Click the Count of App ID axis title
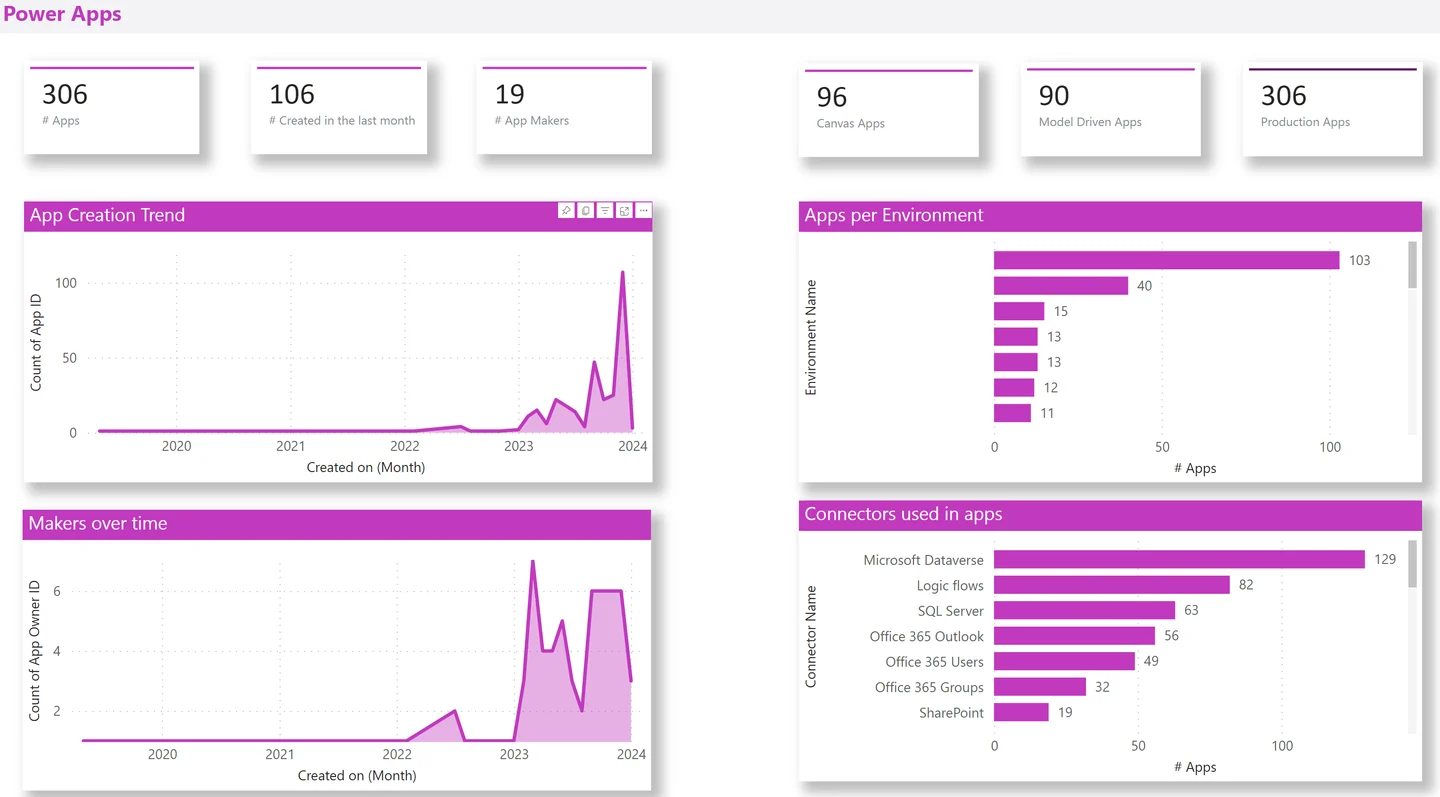This screenshot has width=1440, height=797. click(37, 343)
